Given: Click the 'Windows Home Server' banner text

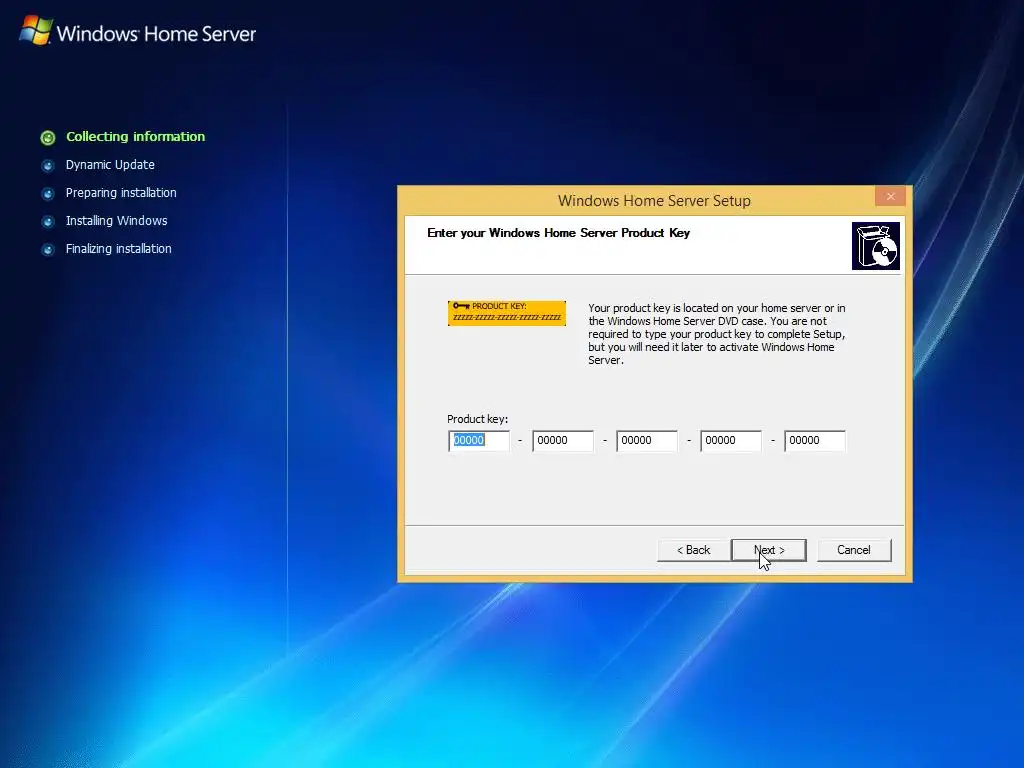Looking at the screenshot, I should coord(156,33).
